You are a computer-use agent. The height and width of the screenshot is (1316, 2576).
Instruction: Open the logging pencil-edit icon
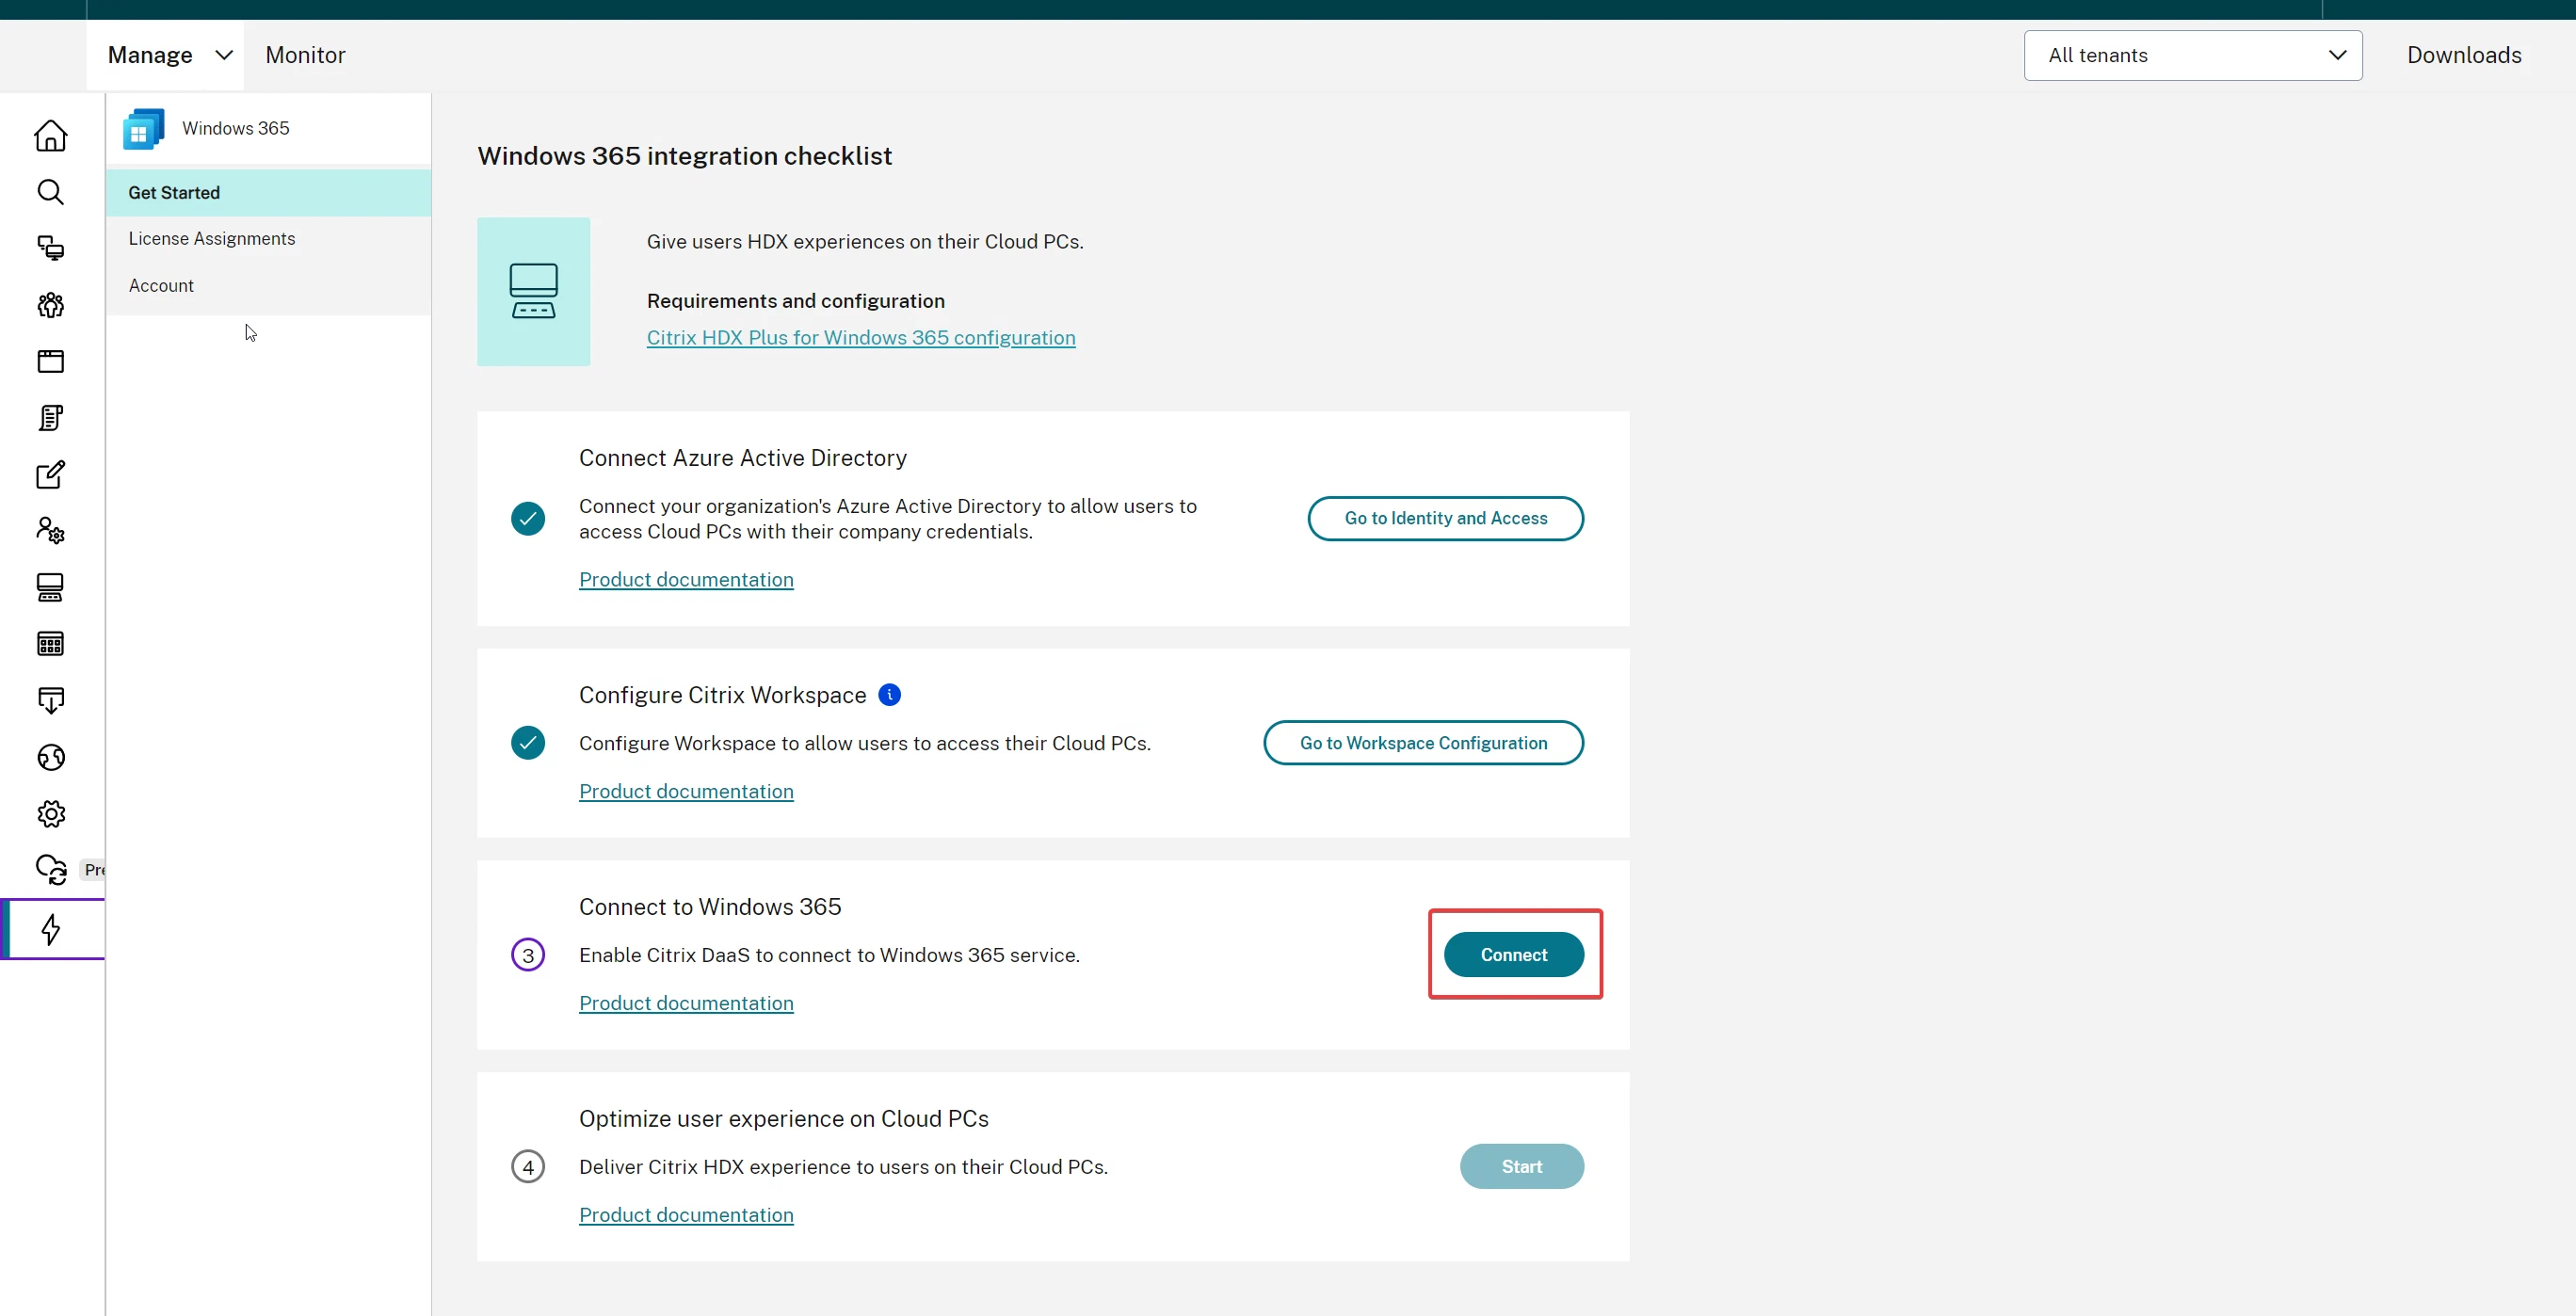click(50, 474)
